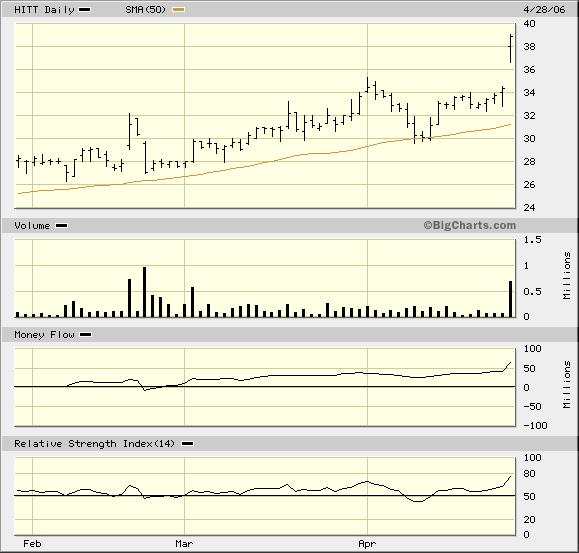The image size is (579, 553).
Task: Click the tallest volume bar near 1 million
Action: tap(144, 292)
